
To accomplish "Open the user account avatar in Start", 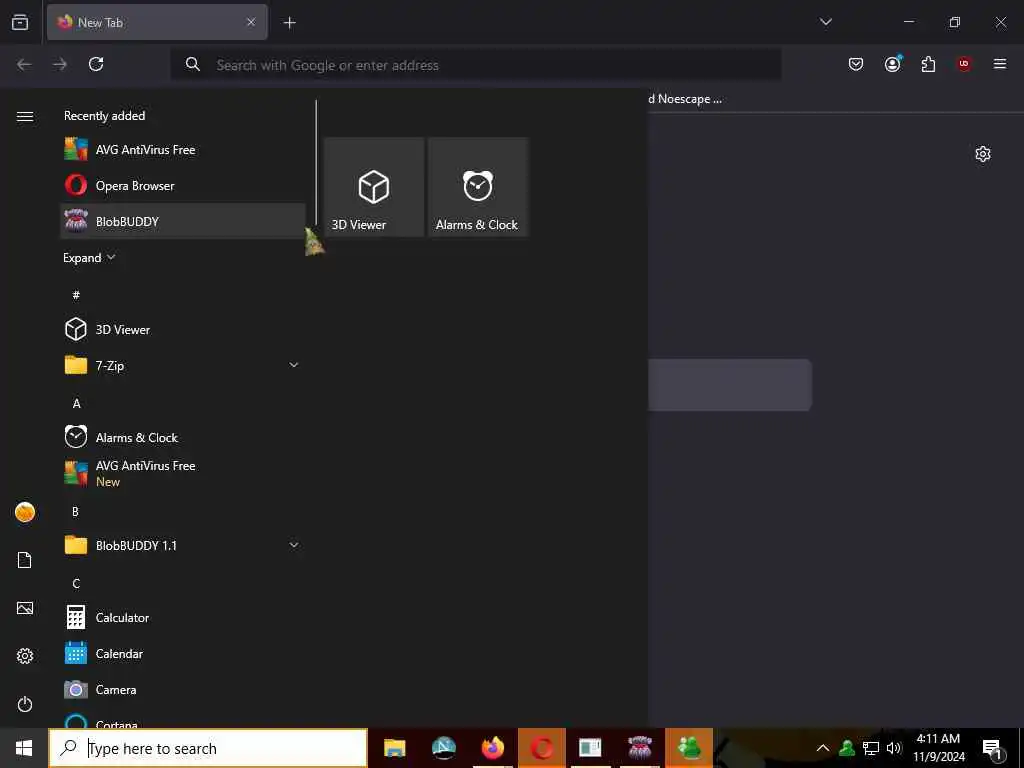I will (25, 512).
